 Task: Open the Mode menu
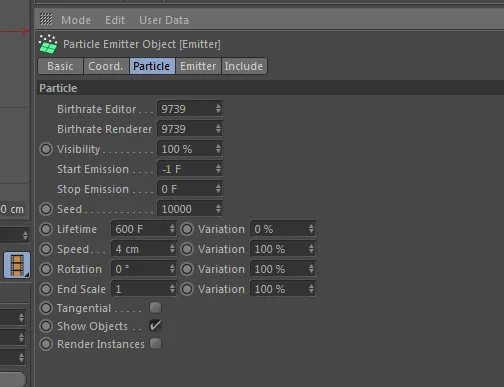pyautogui.click(x=76, y=20)
